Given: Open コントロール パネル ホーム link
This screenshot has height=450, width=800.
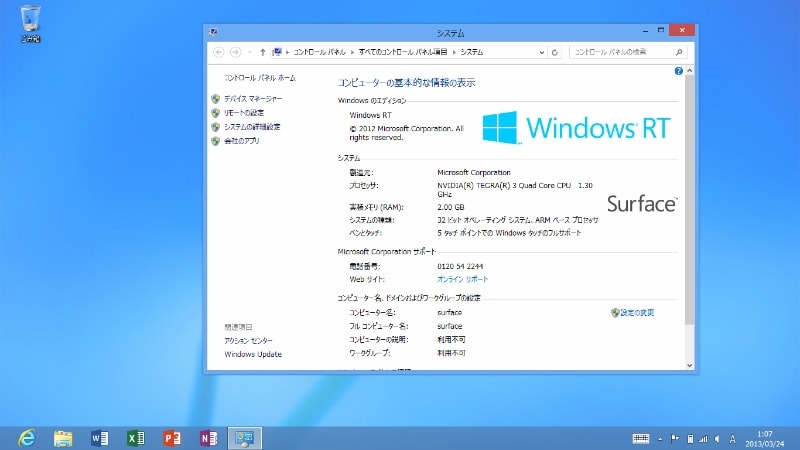Looking at the screenshot, I should click(260, 78).
